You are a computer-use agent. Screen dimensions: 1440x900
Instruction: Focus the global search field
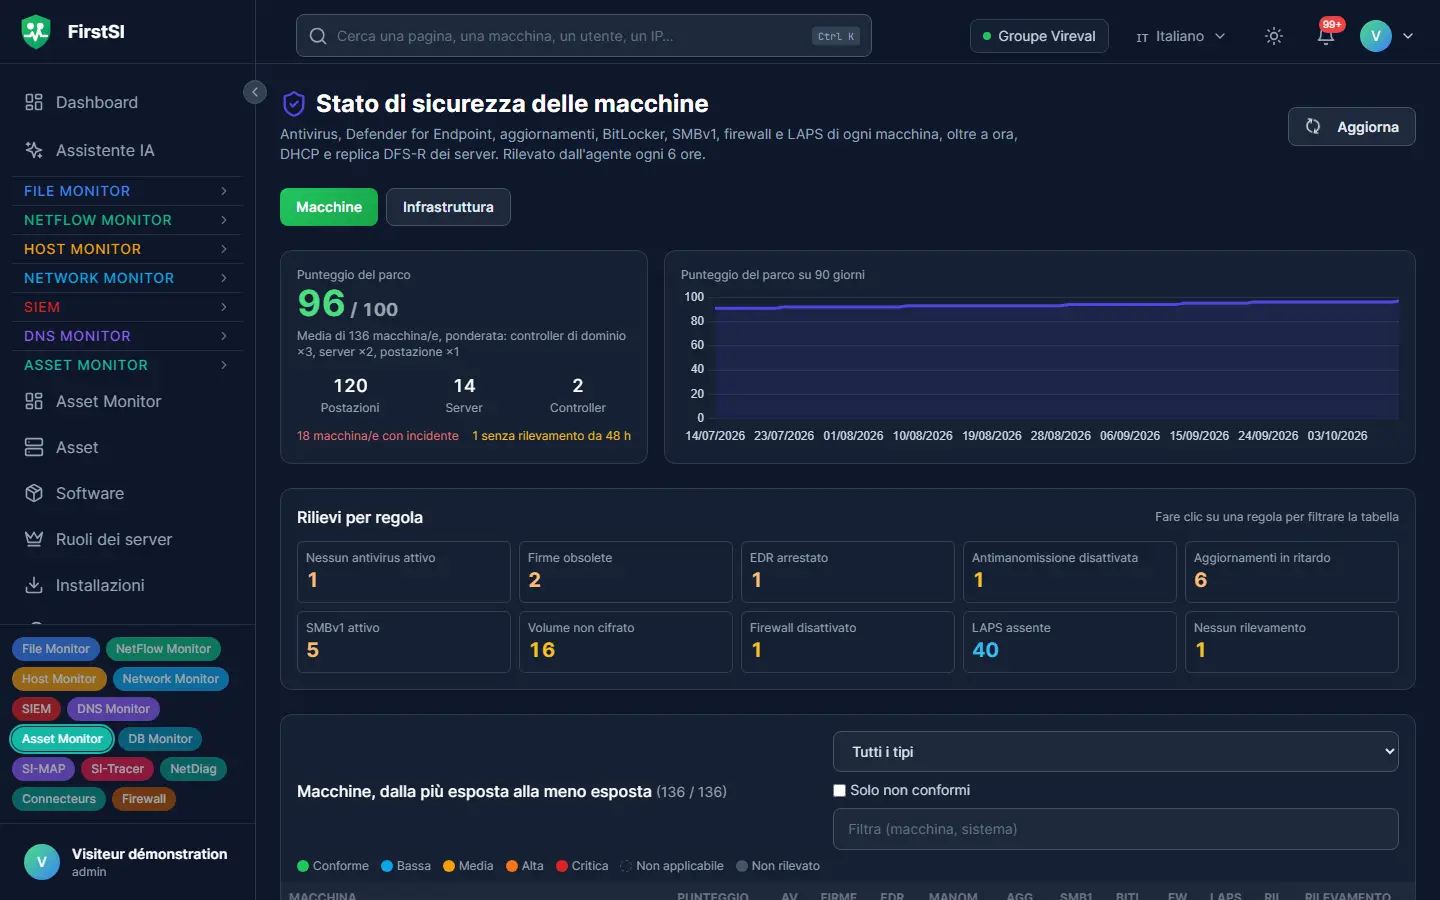coord(583,36)
